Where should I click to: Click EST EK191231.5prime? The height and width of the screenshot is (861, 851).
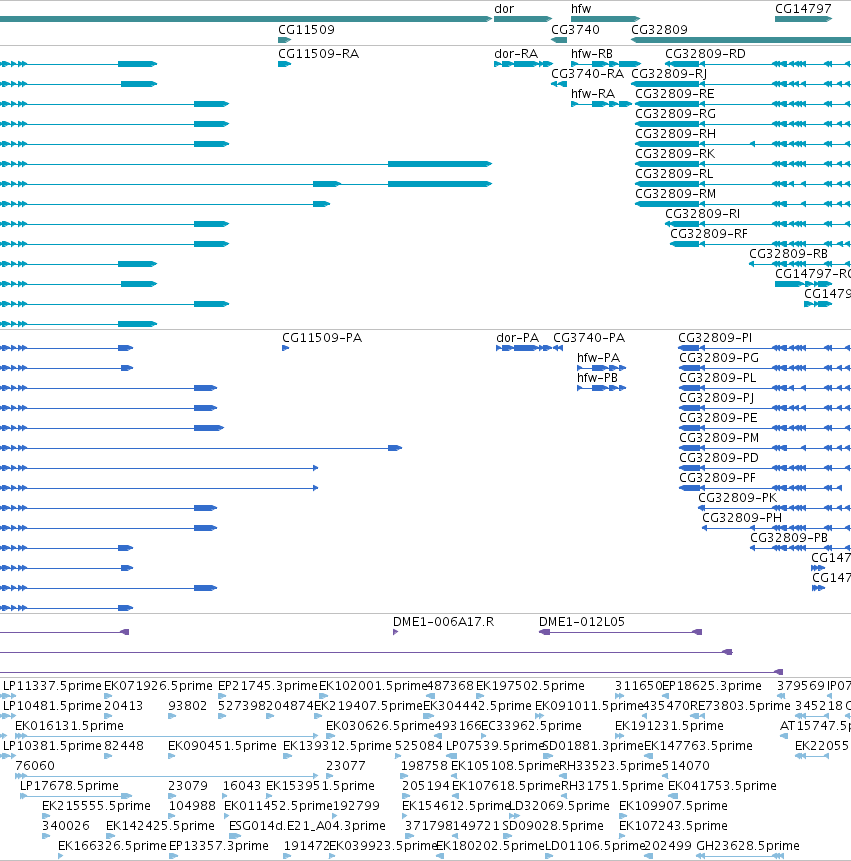(x=669, y=726)
